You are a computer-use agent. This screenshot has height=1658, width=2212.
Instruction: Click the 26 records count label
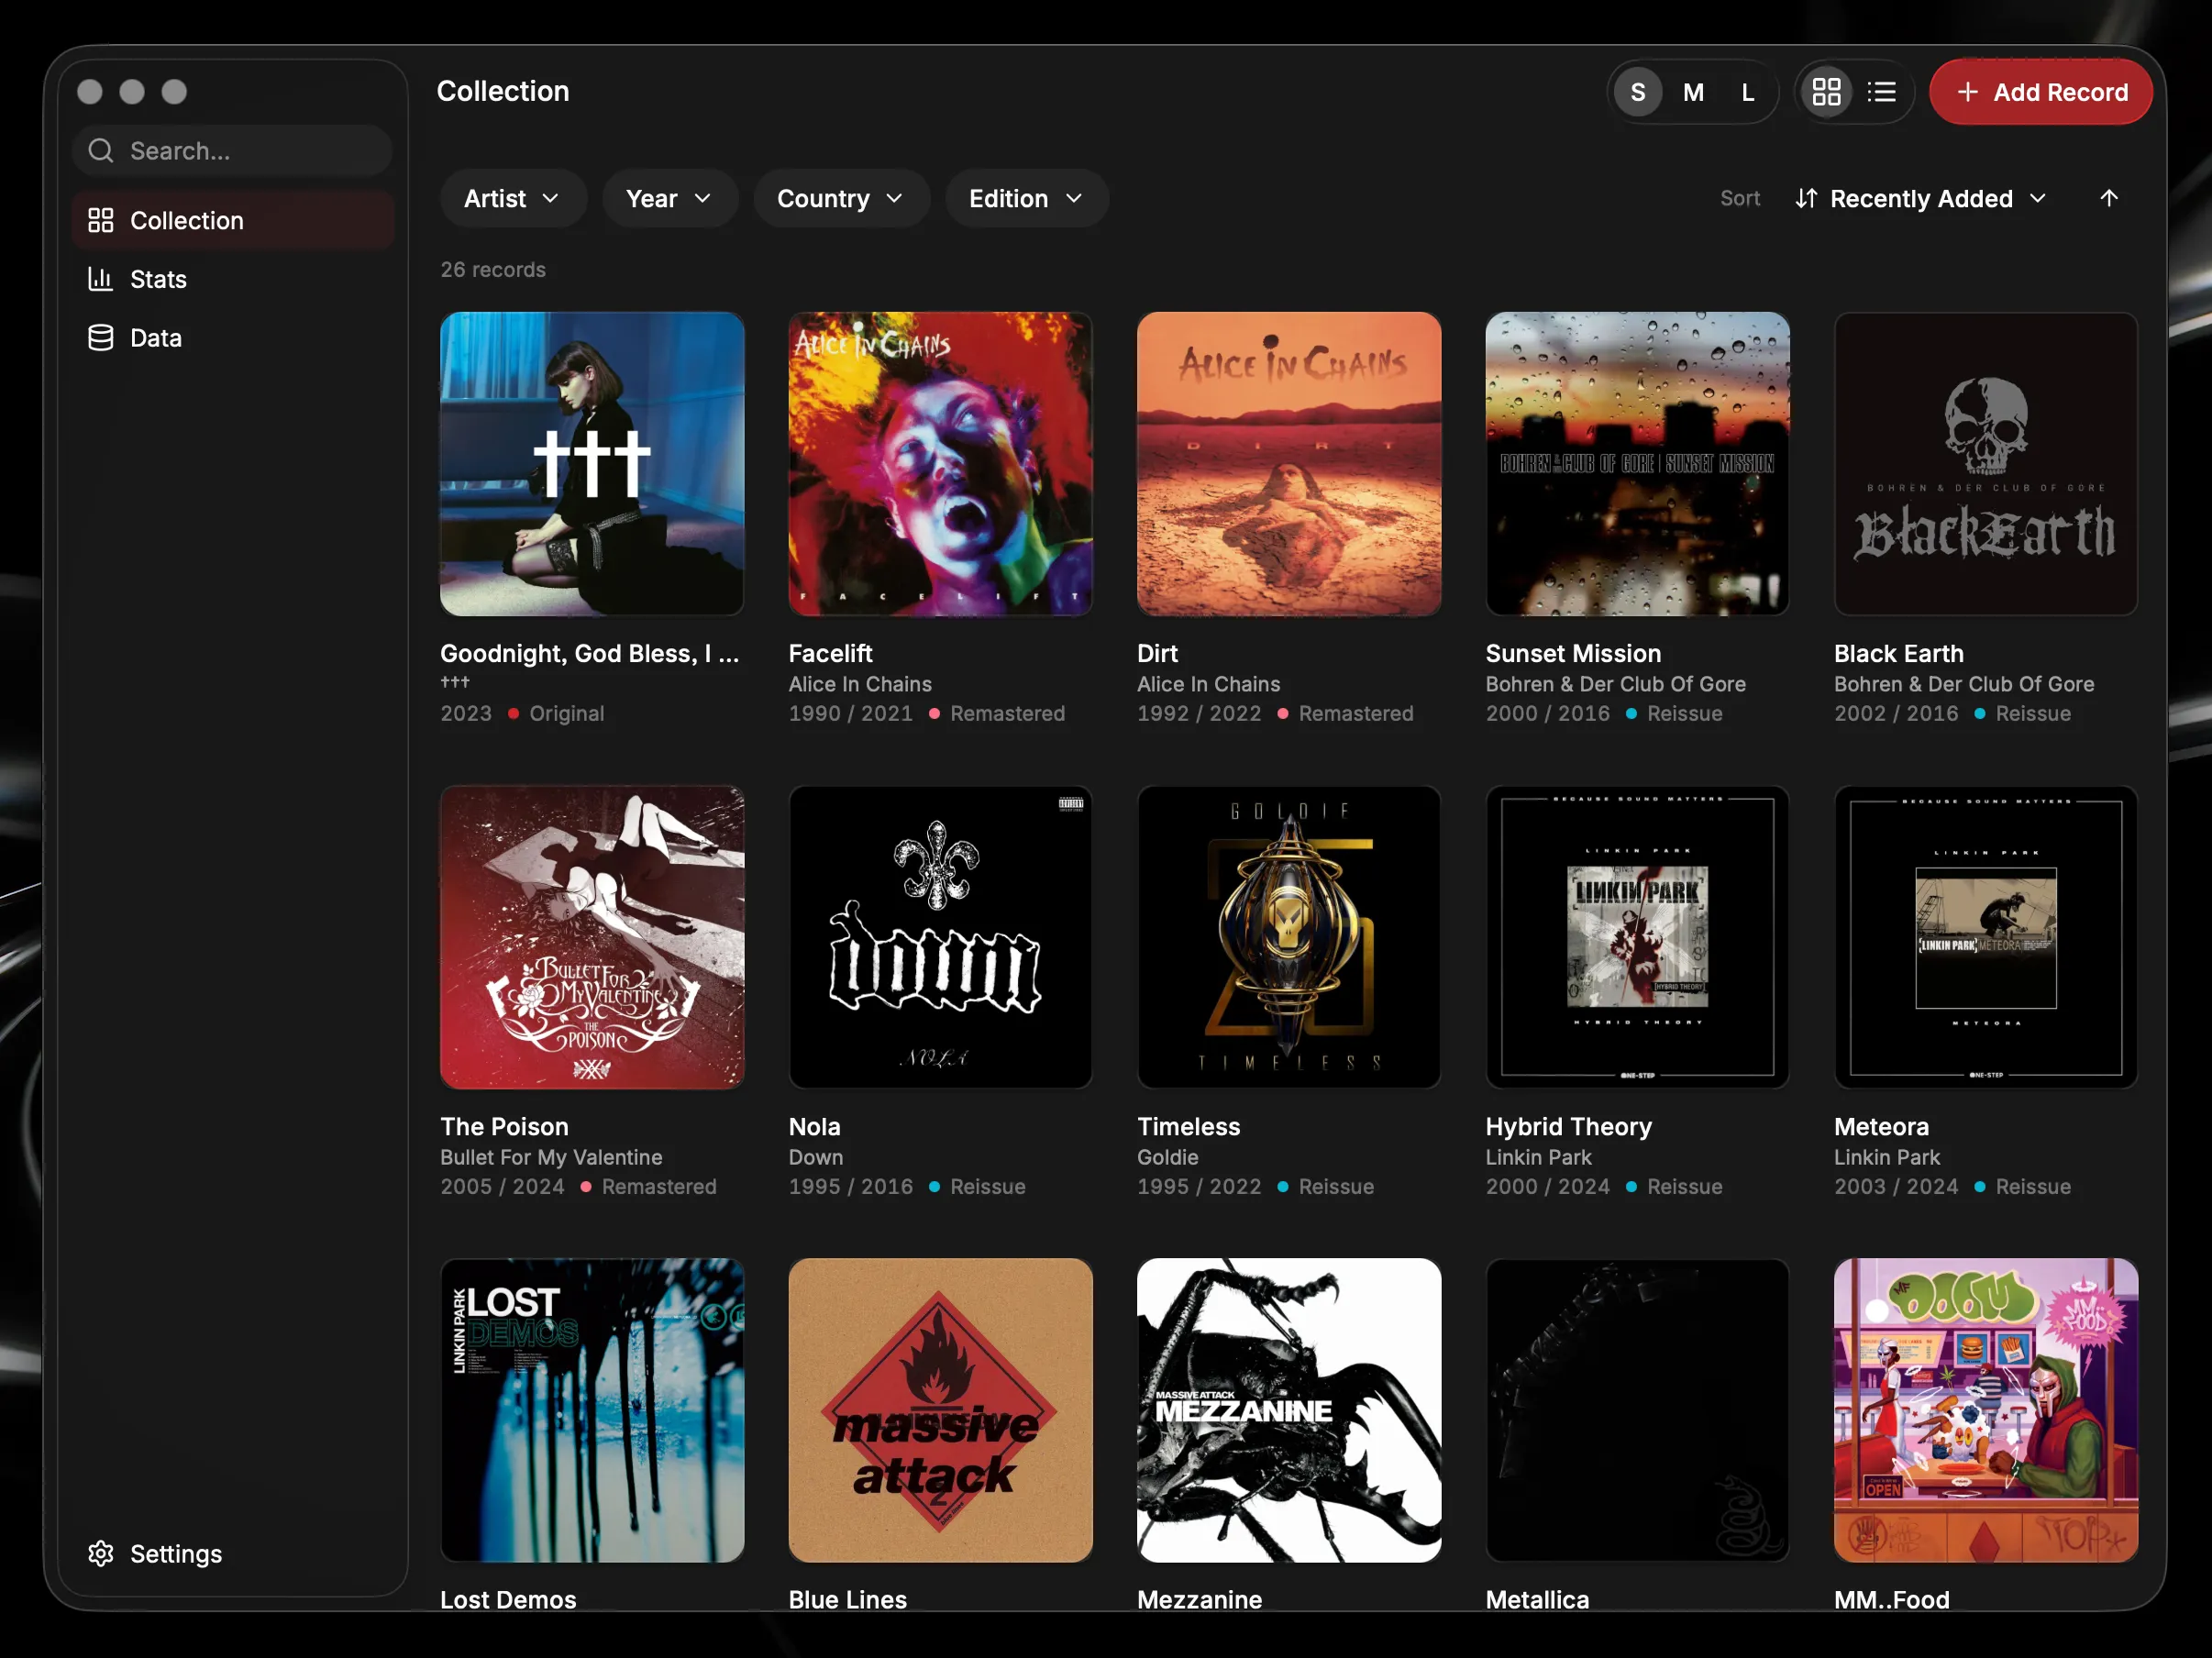(x=493, y=269)
